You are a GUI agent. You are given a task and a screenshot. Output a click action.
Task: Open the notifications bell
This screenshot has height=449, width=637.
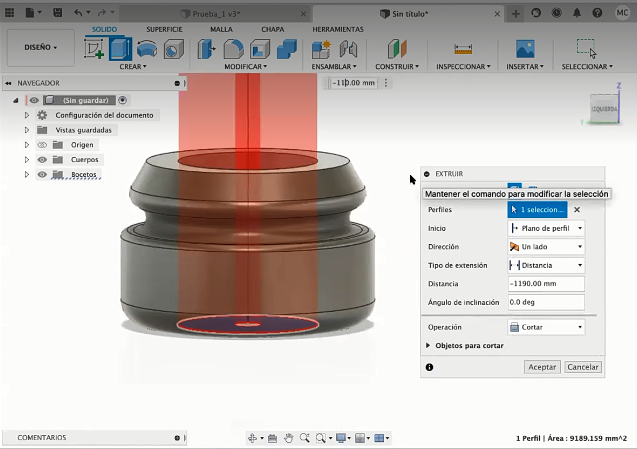click(x=577, y=13)
